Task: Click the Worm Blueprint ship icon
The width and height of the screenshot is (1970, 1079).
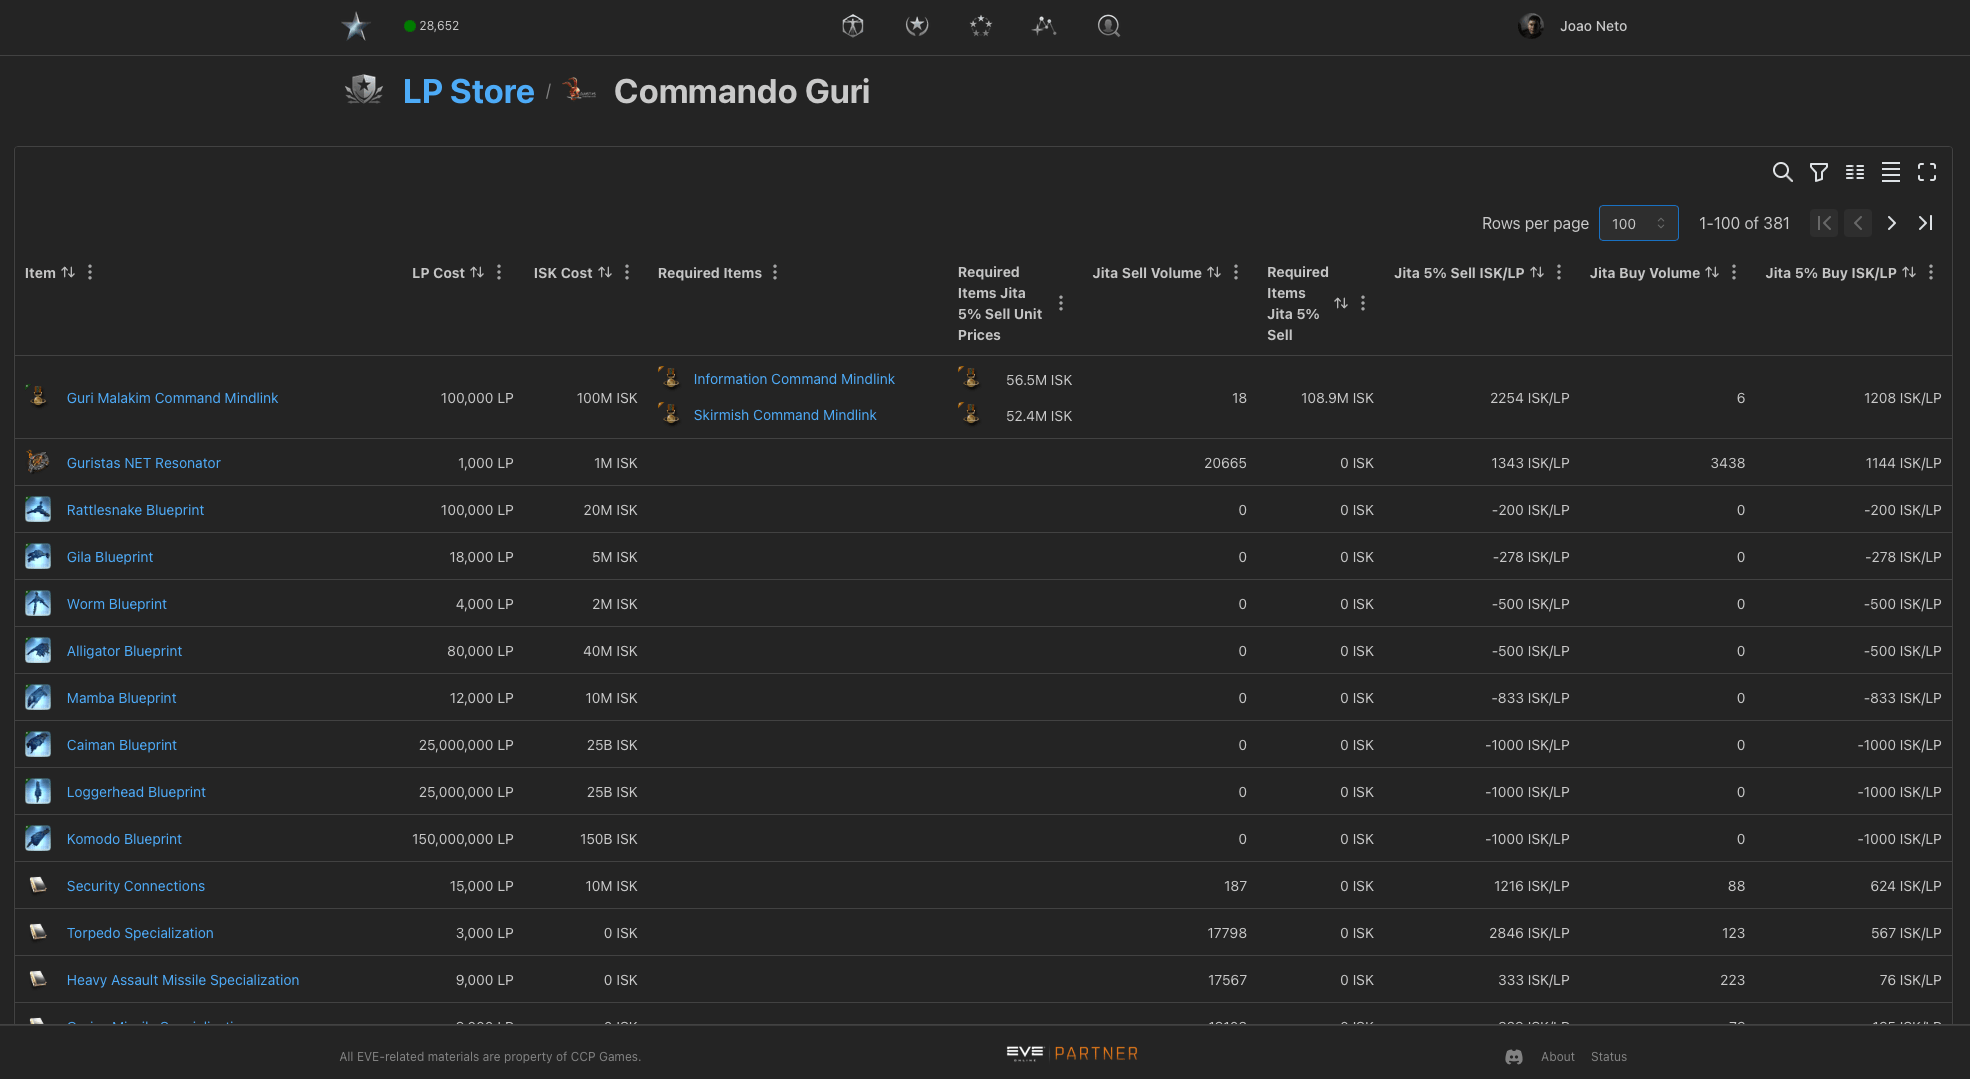Action: pyautogui.click(x=38, y=603)
